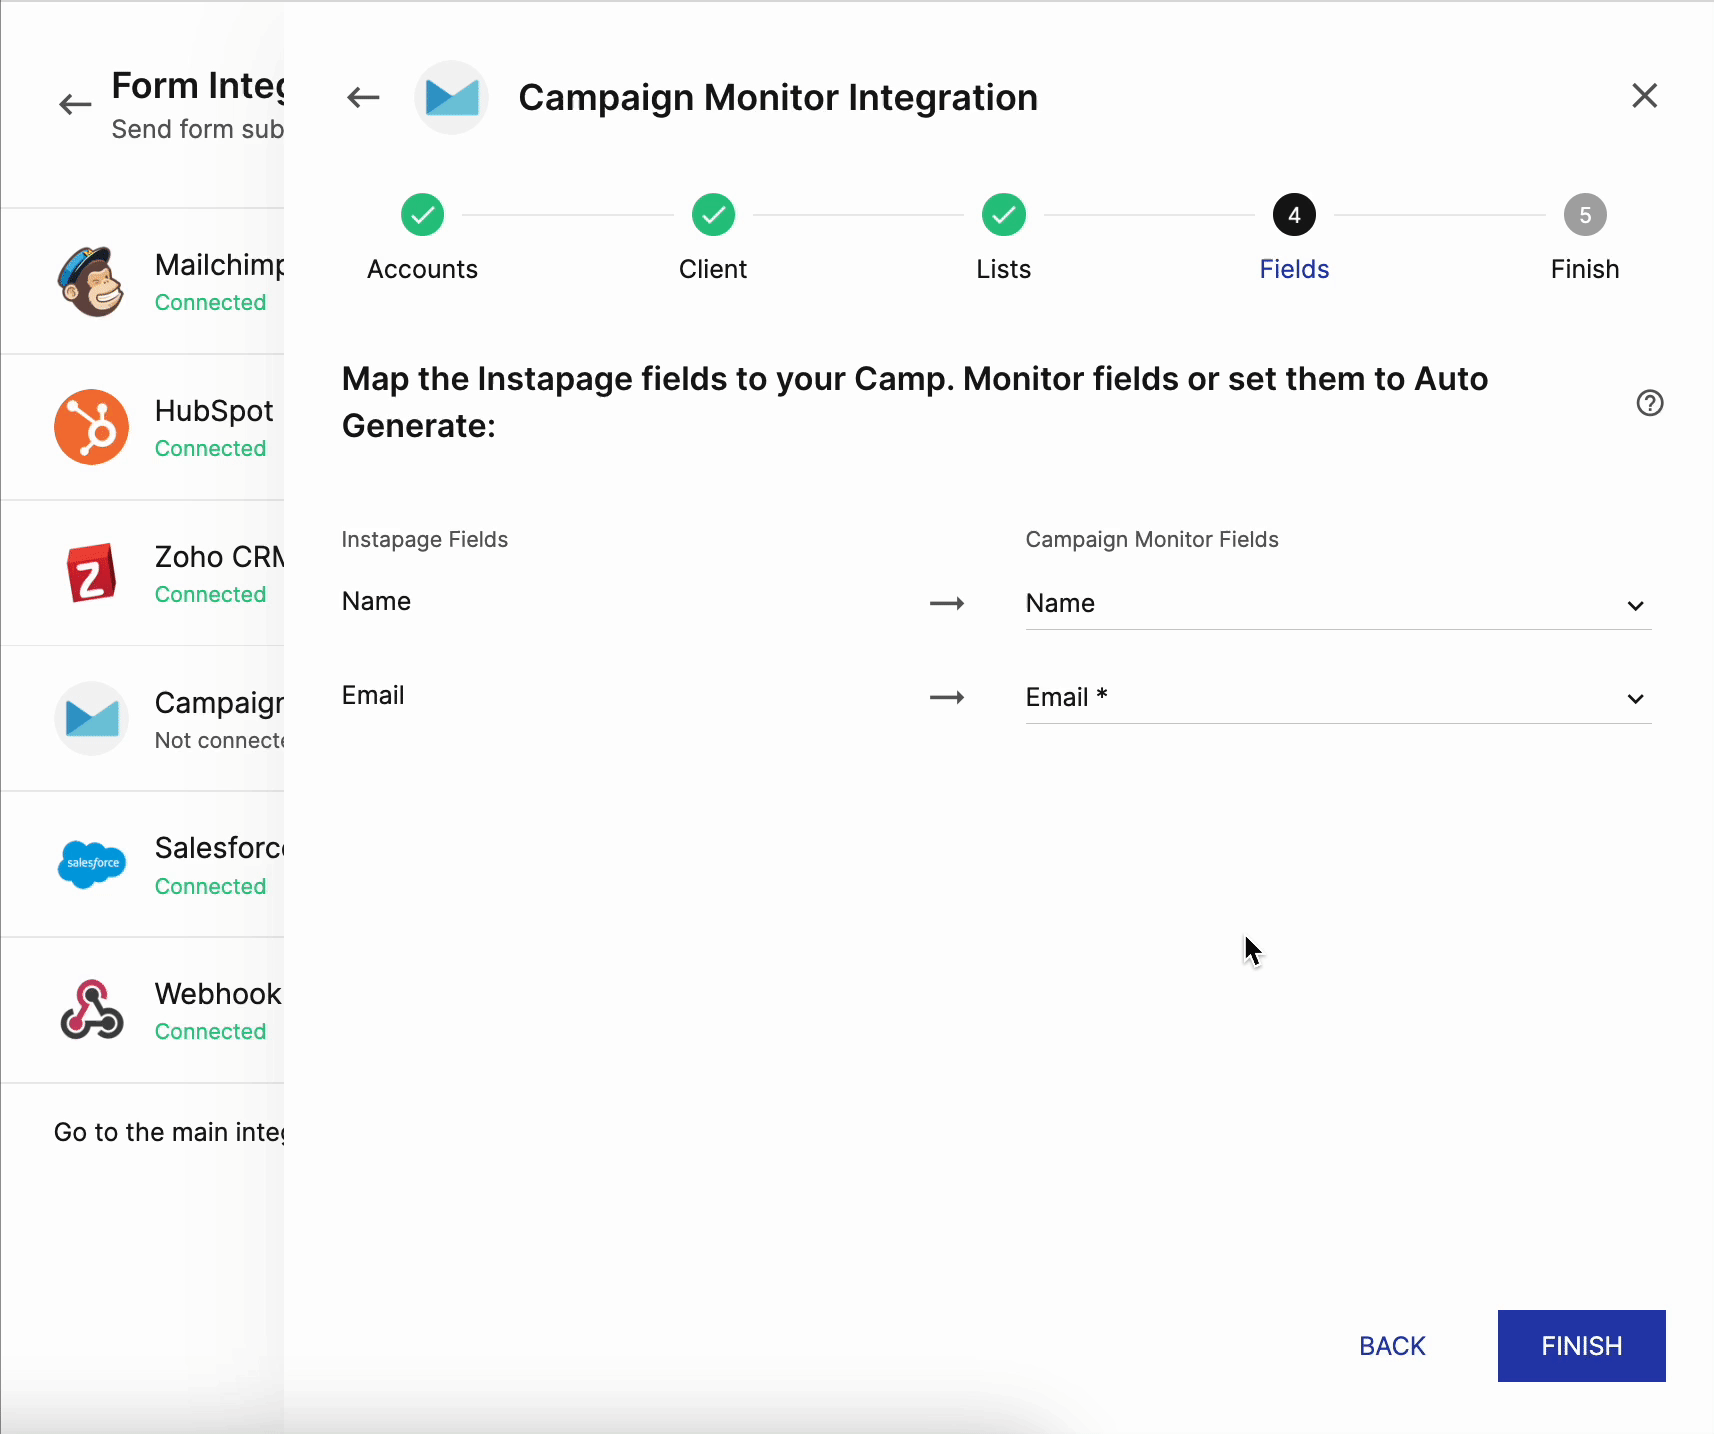The image size is (1714, 1434).
Task: Open the Salesforce cloud icon
Action: point(91,864)
